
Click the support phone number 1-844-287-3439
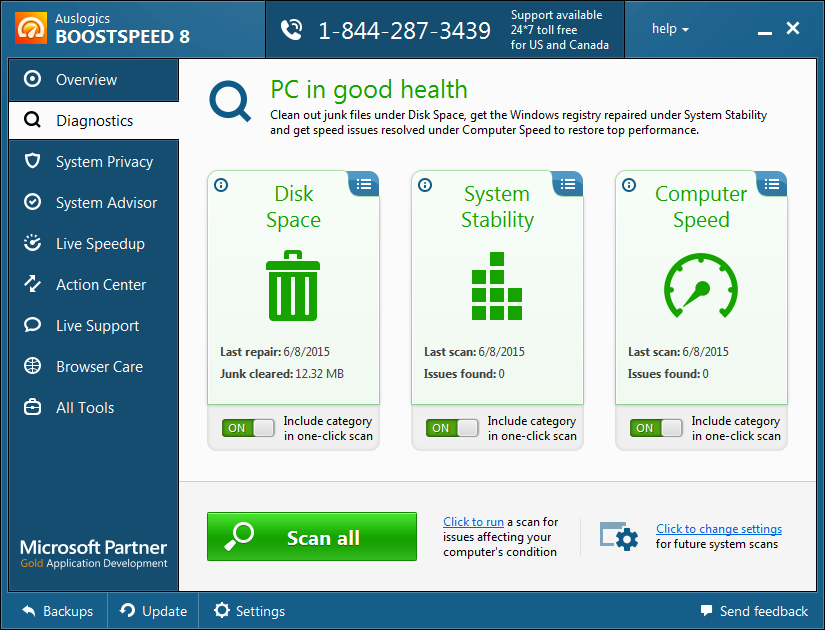405,31
